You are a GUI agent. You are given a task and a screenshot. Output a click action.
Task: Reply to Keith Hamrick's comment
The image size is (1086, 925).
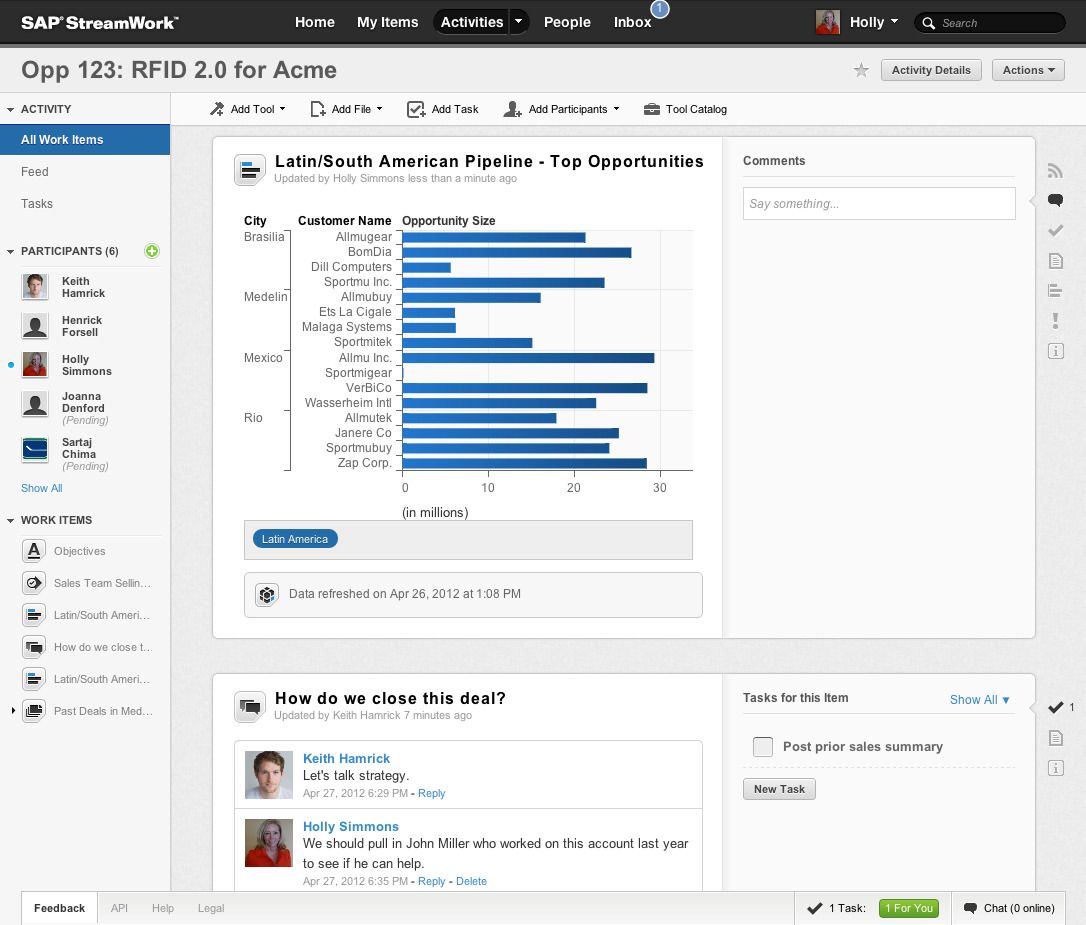432,793
